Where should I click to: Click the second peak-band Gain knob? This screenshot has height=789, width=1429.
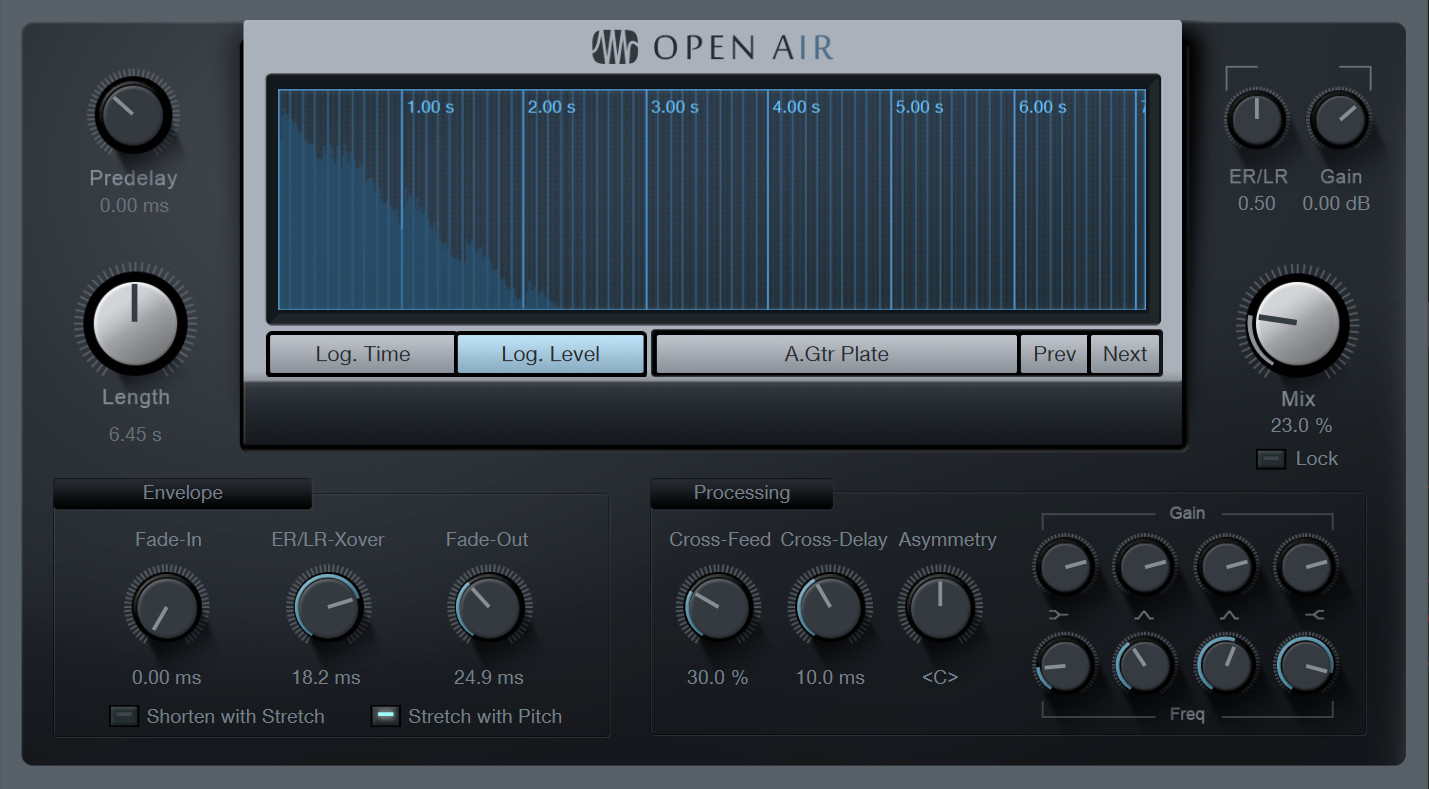coord(1226,566)
